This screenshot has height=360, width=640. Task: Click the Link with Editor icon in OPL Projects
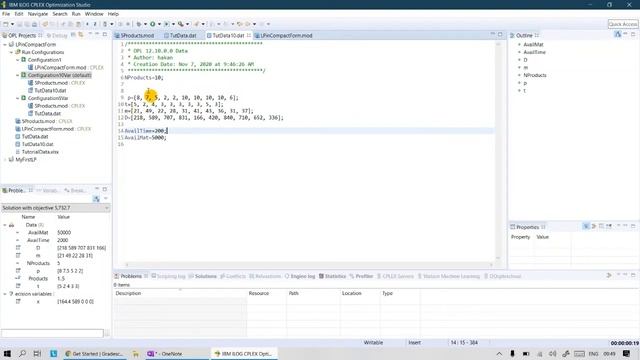pyautogui.click(x=81, y=35)
